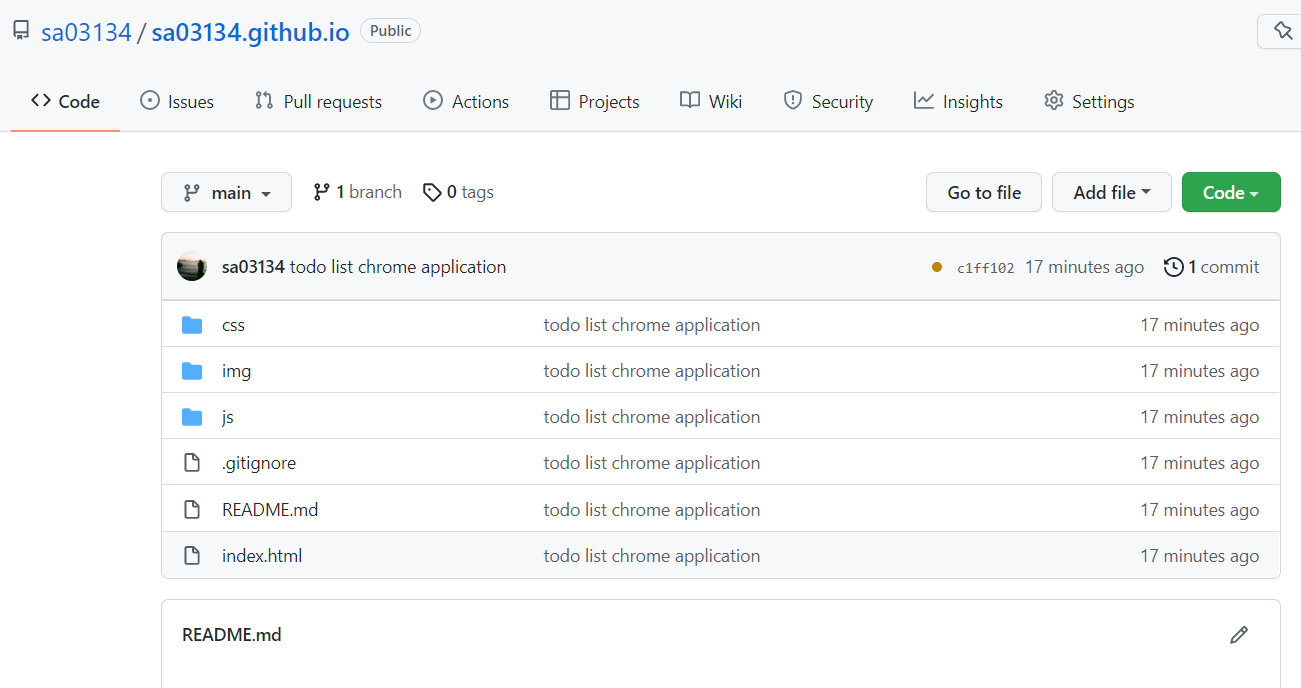View the 1 branch link

coord(357,192)
